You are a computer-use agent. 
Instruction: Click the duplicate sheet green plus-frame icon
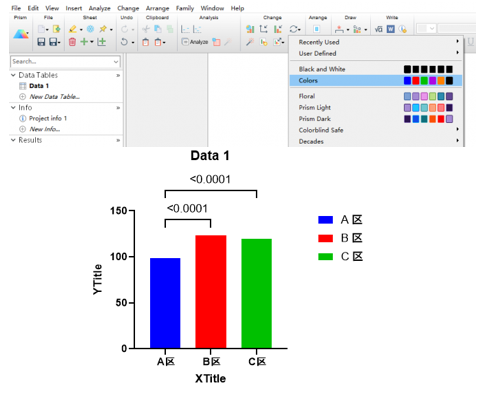point(102,42)
